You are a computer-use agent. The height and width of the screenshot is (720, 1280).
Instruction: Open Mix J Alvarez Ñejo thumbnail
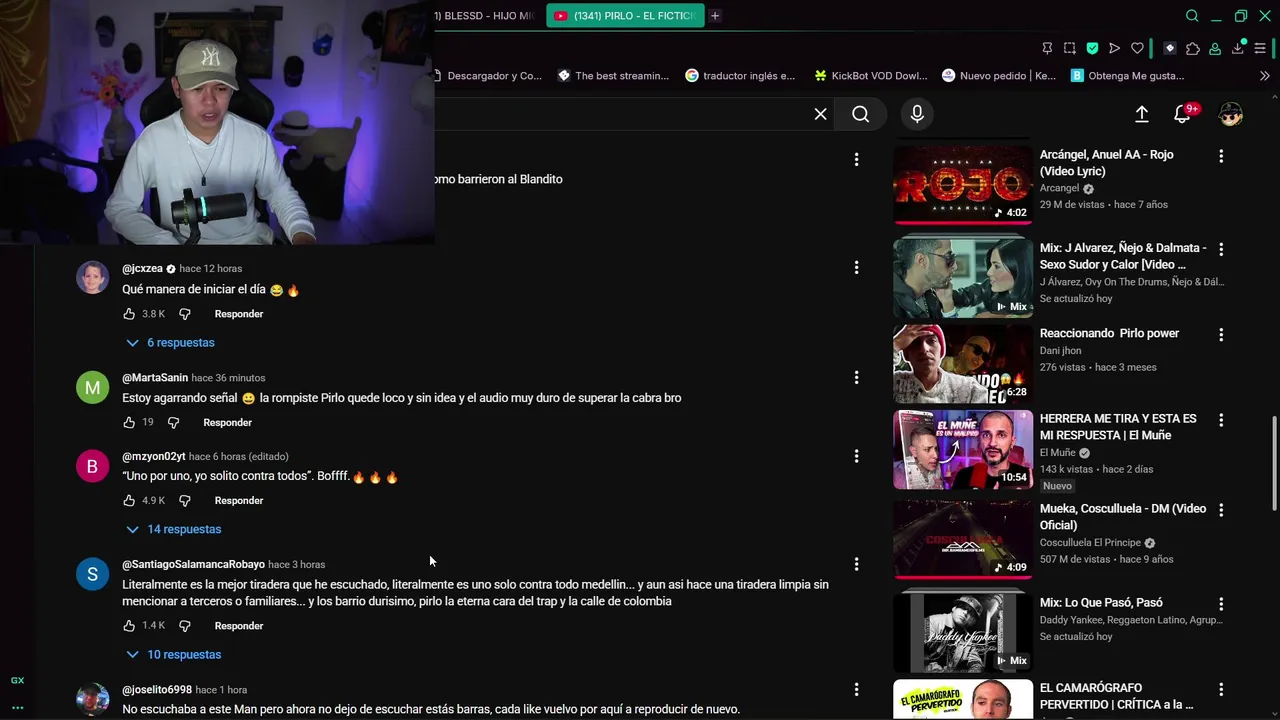coord(963,277)
